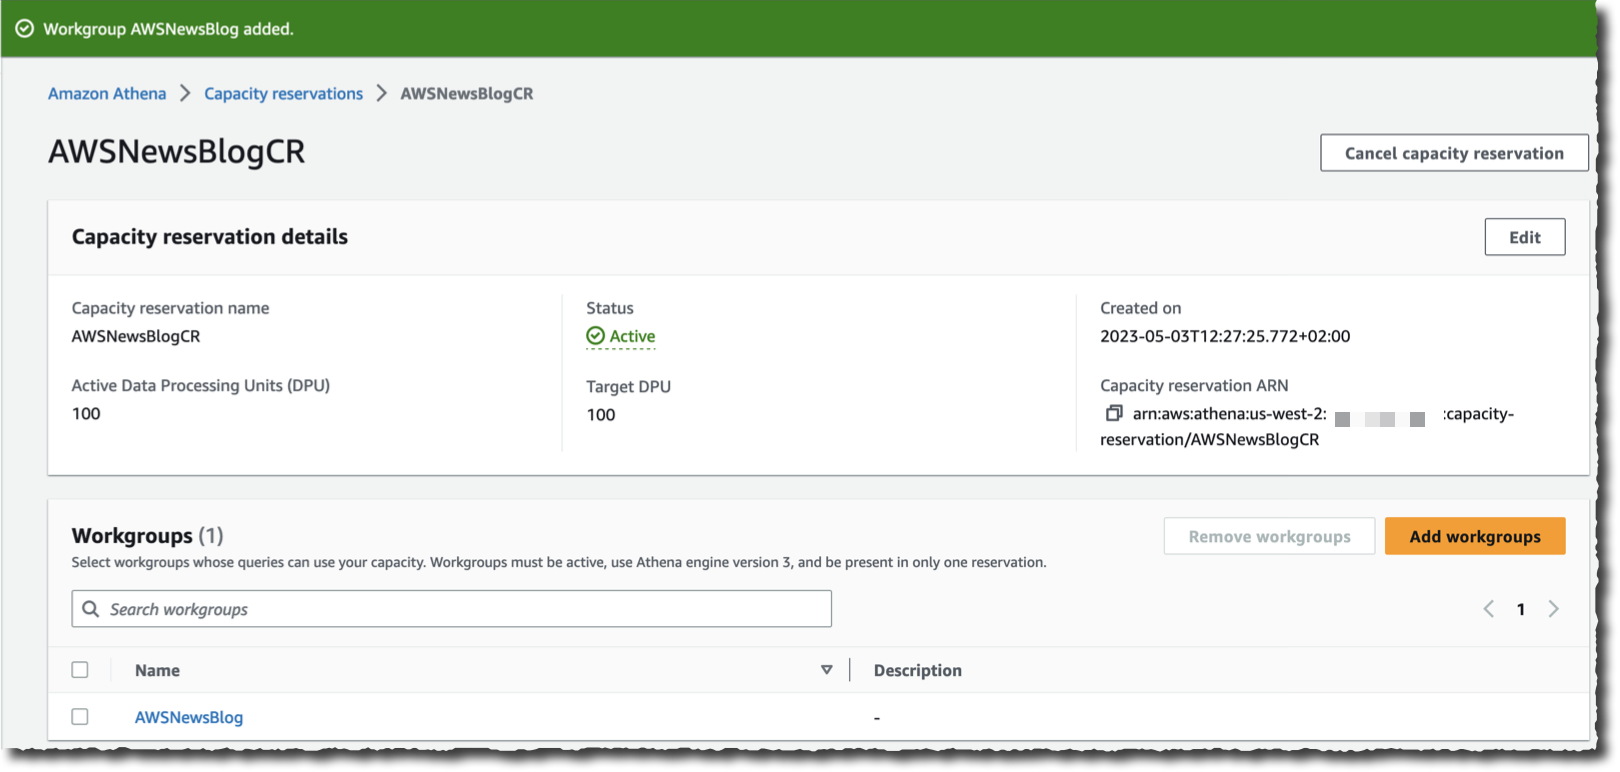Click the Target DPU value 100
This screenshot has width=1620, height=772.
(601, 414)
